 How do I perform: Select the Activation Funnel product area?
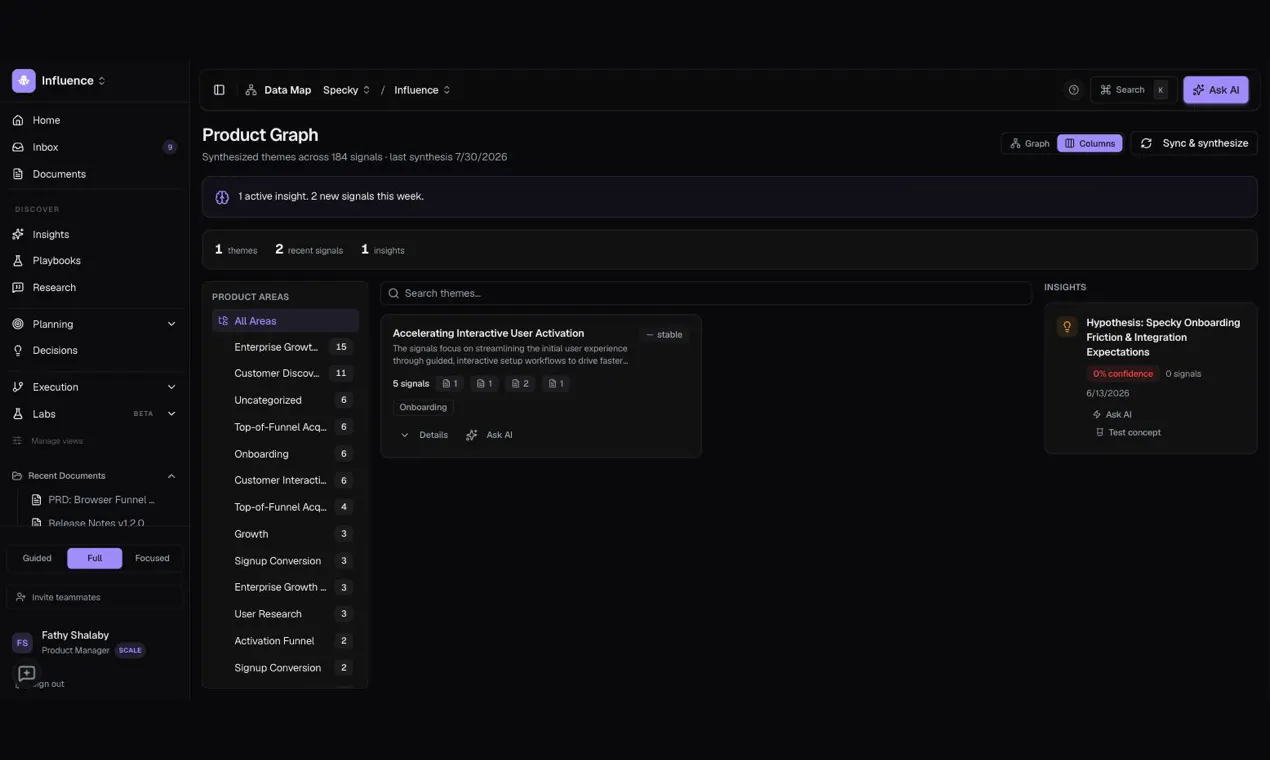pyautogui.click(x=285, y=641)
